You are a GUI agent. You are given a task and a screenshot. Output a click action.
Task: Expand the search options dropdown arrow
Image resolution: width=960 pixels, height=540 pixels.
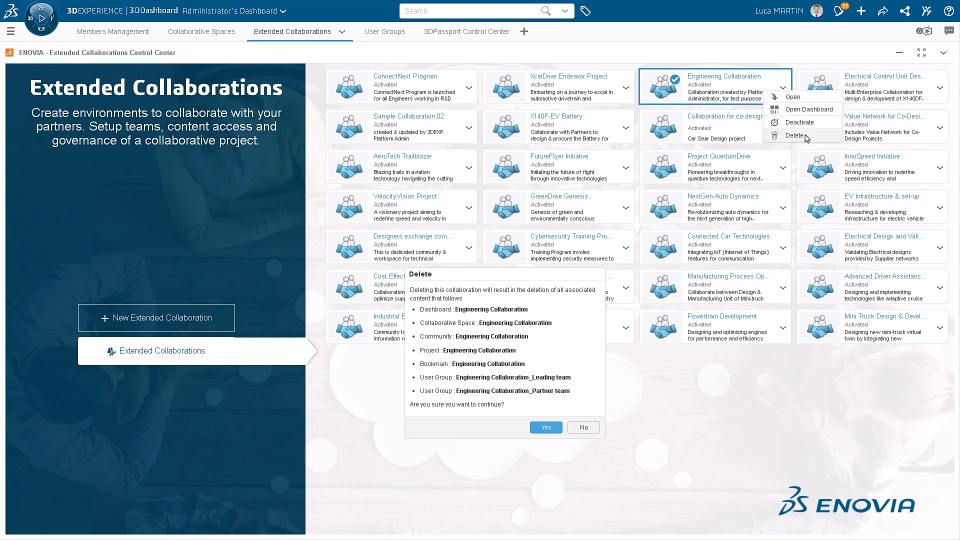pos(564,10)
